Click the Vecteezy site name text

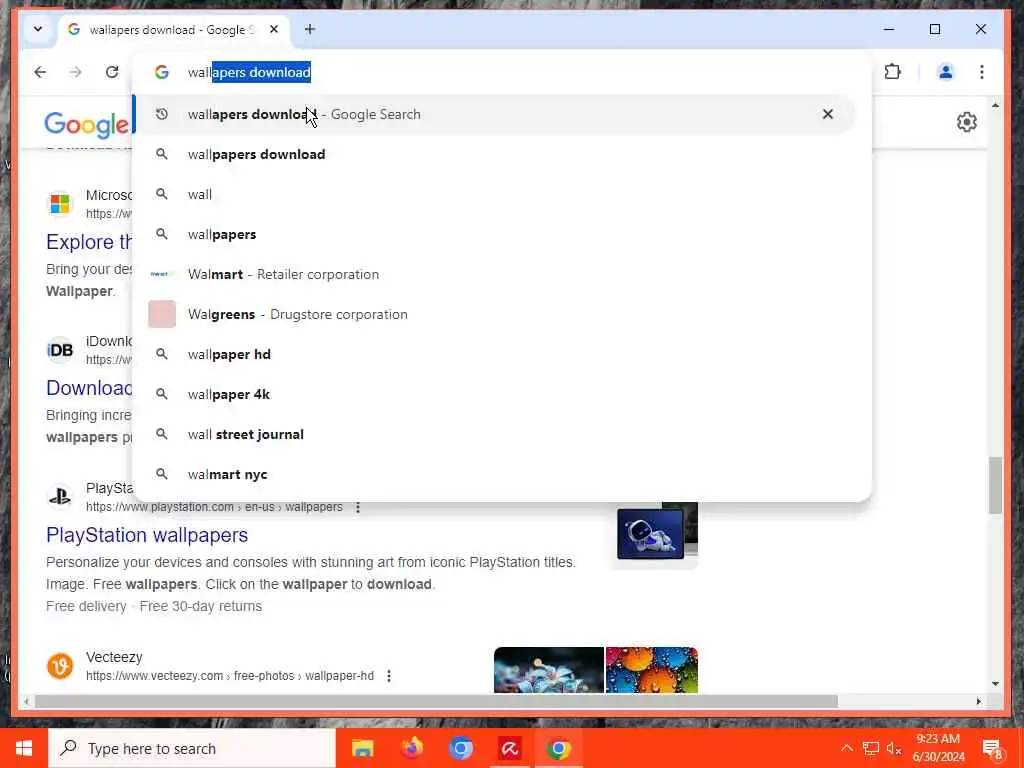pos(114,657)
